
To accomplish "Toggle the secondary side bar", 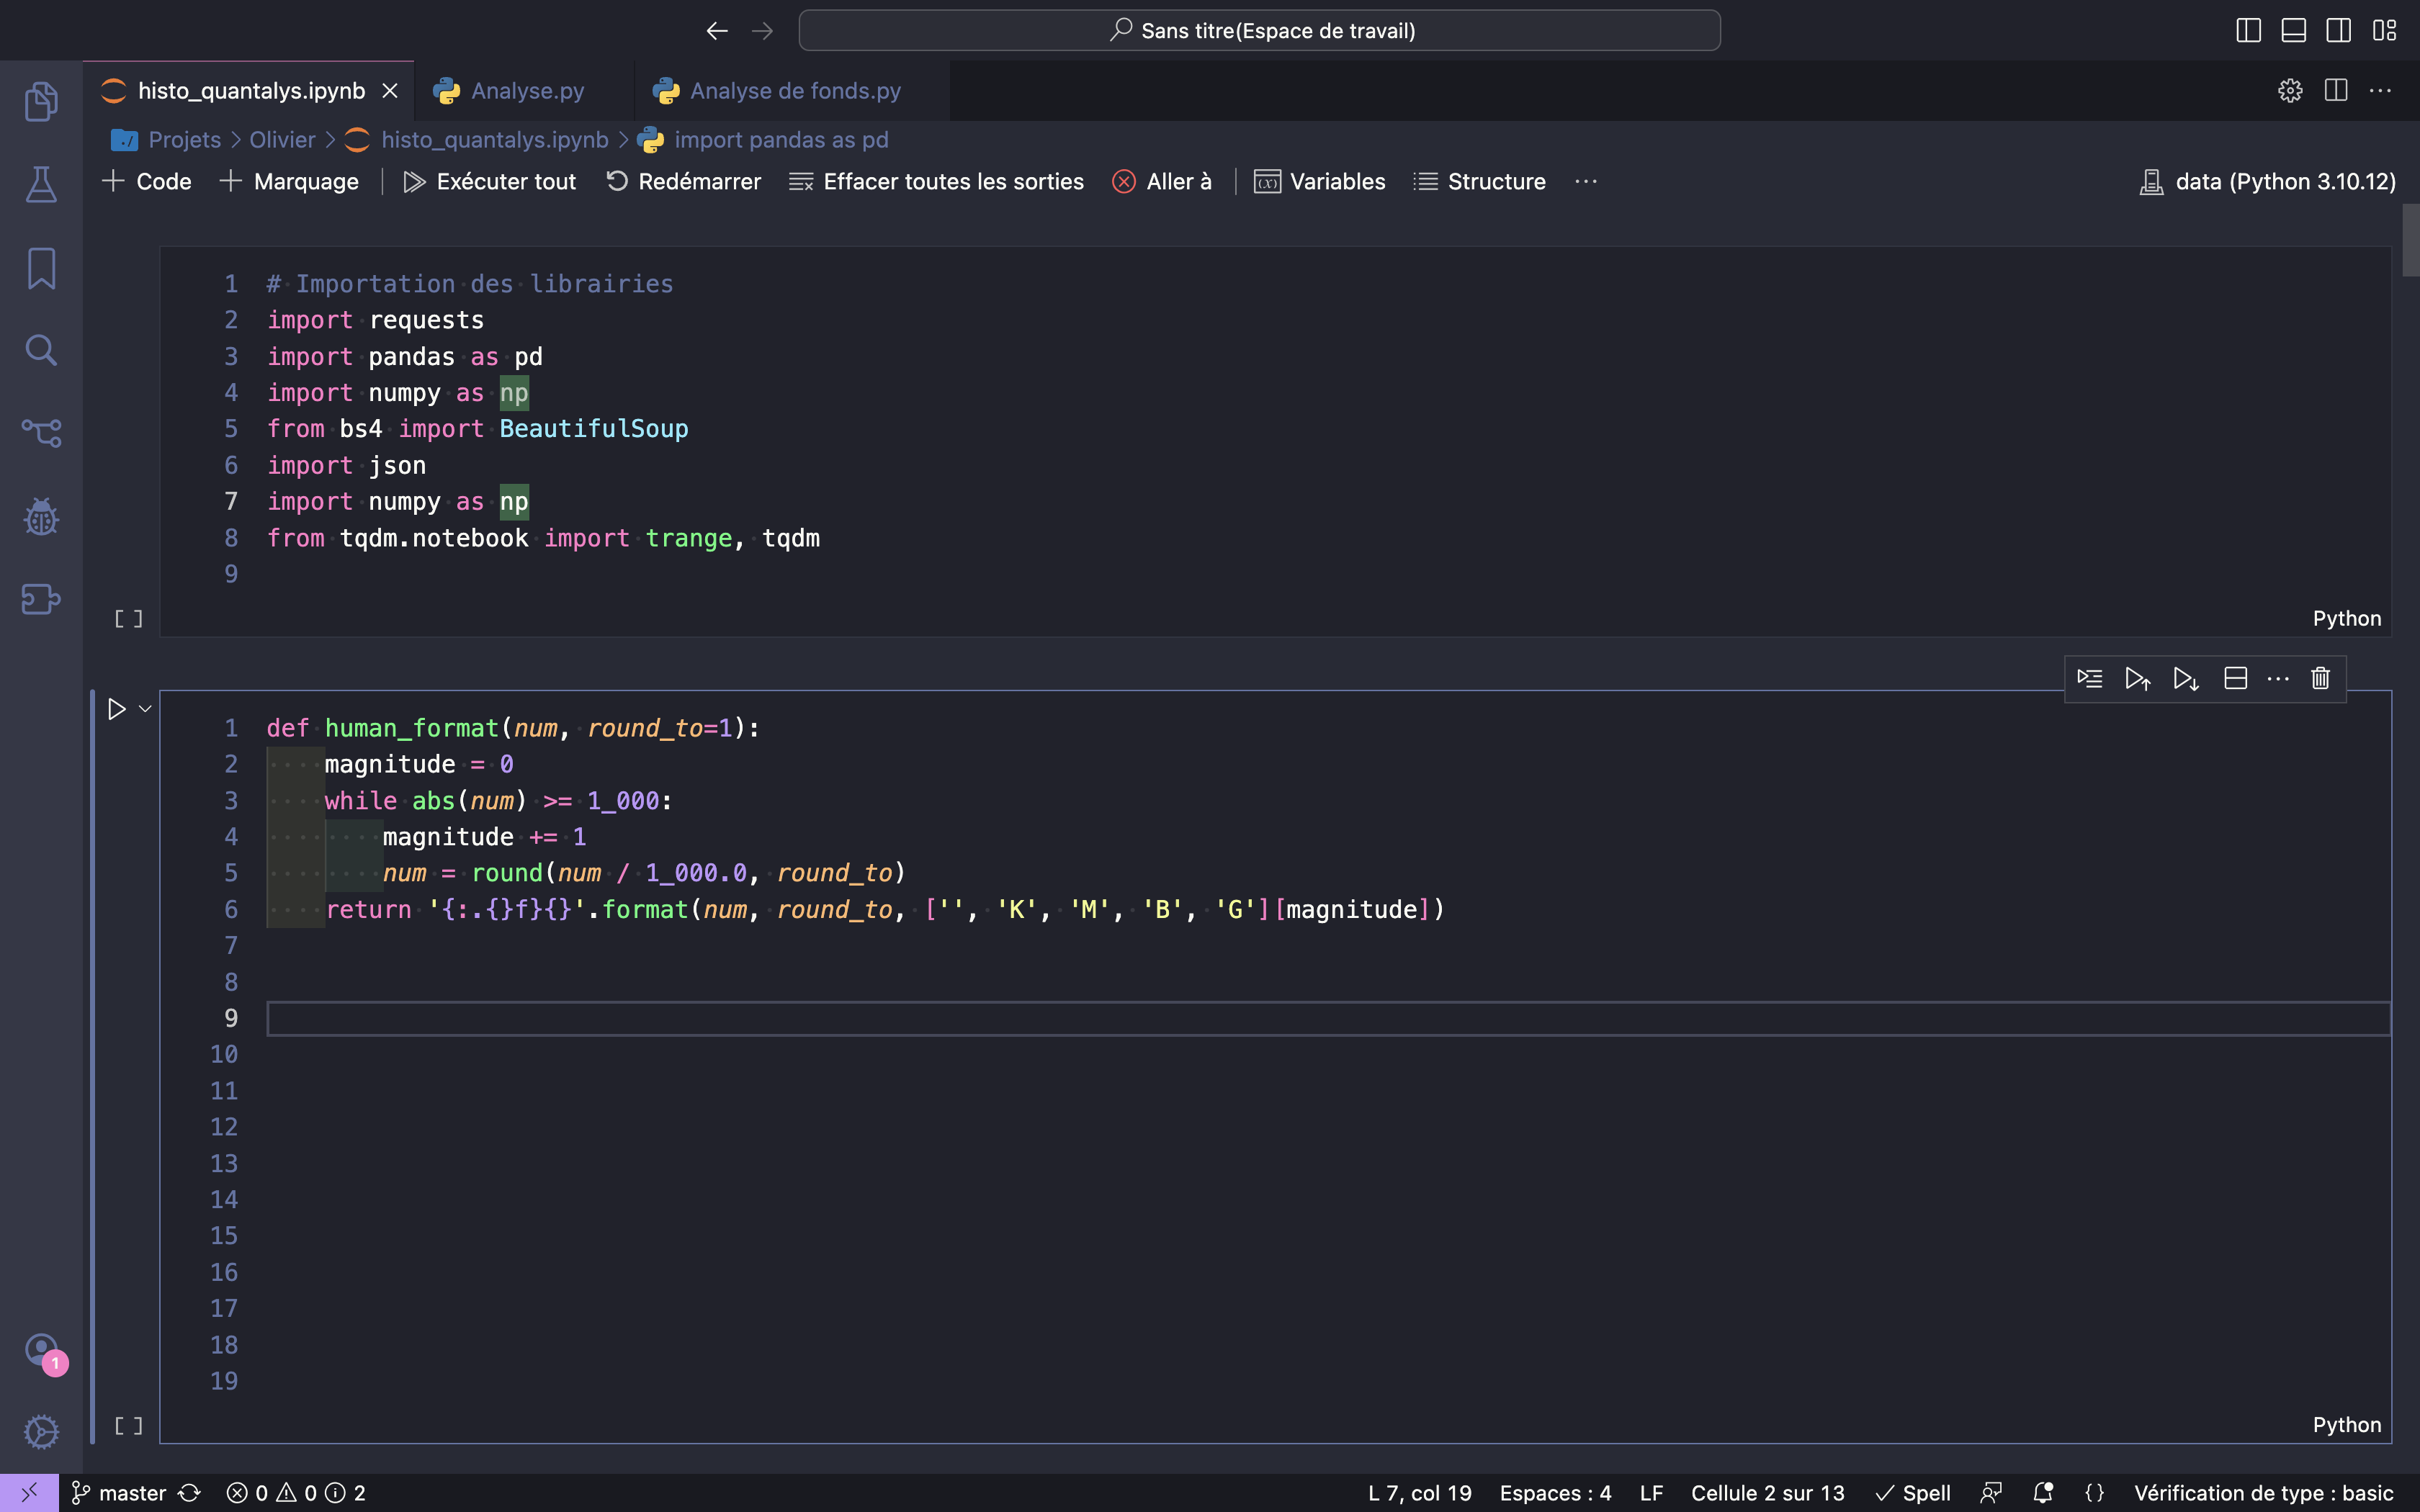I will 2338,30.
